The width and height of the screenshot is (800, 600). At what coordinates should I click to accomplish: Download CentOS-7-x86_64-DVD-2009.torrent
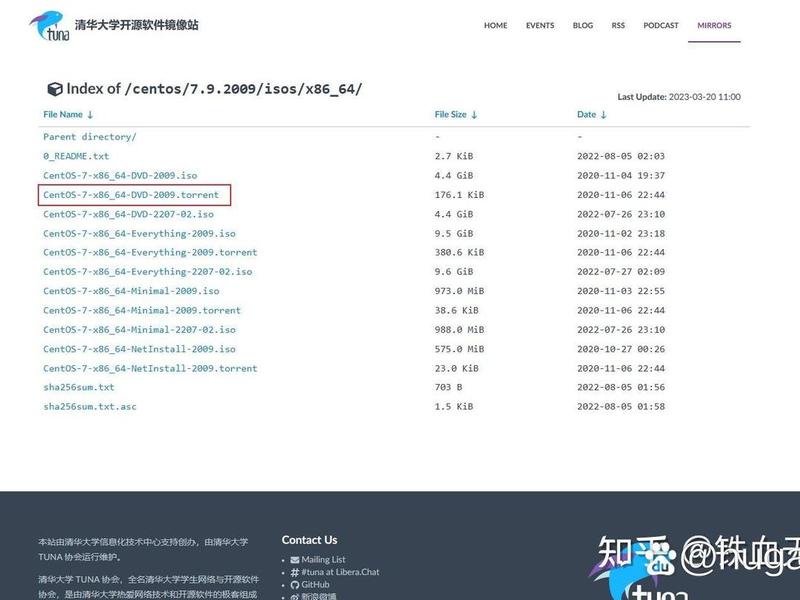[x=131, y=195]
